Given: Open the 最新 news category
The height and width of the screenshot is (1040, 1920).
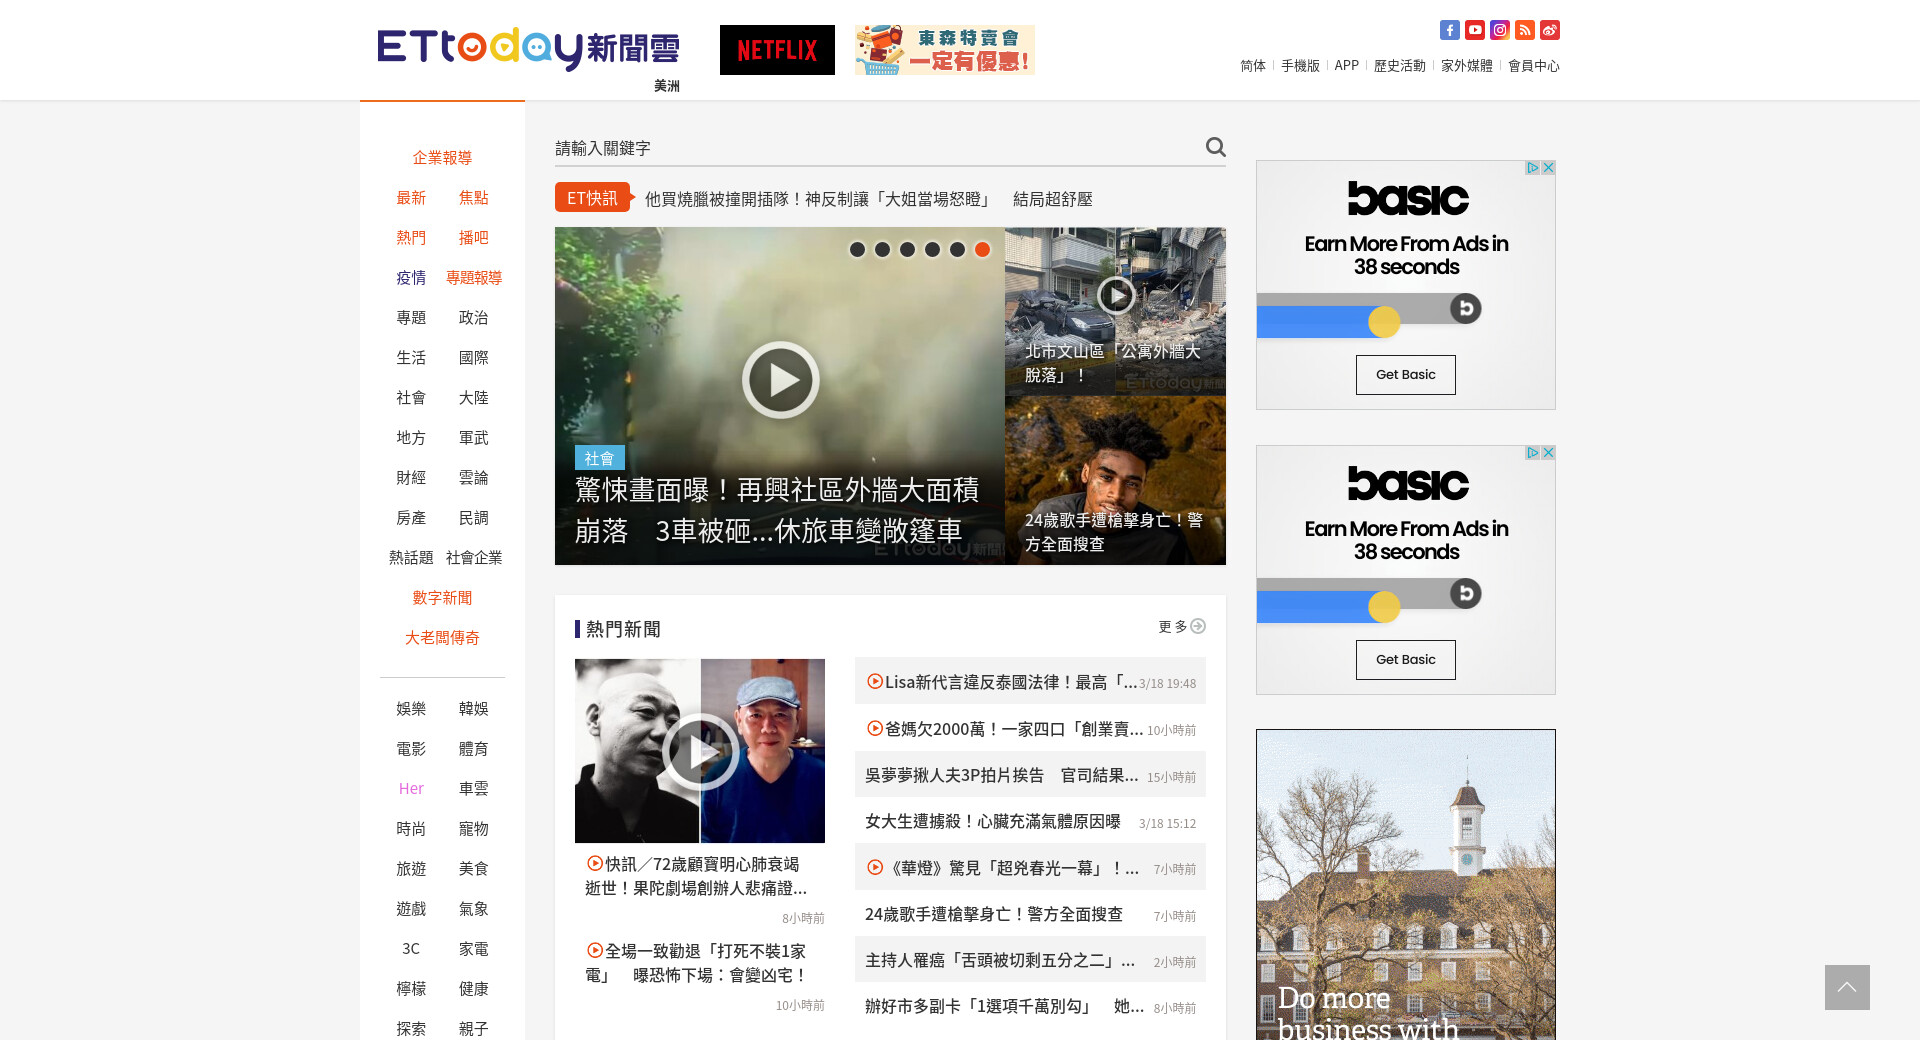Looking at the screenshot, I should [411, 198].
